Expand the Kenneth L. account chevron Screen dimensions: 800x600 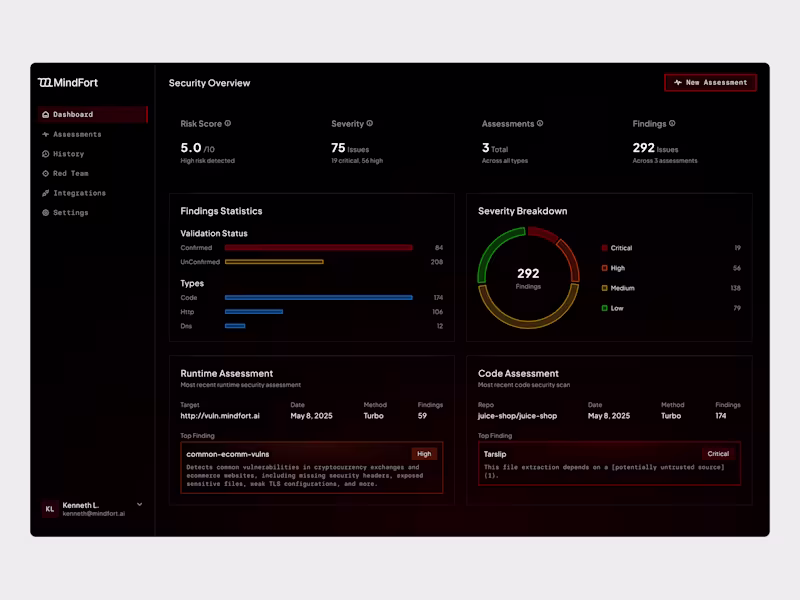(x=139, y=505)
